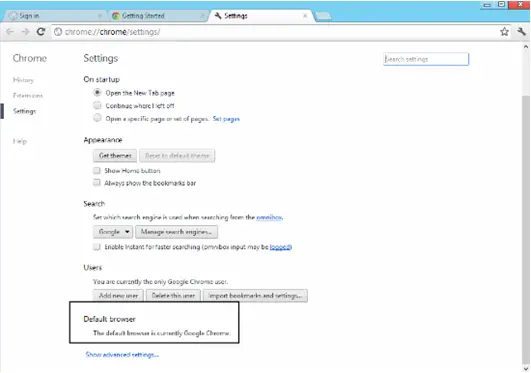The image size is (531, 373).
Task: Click Delete this user button
Action: (173, 296)
